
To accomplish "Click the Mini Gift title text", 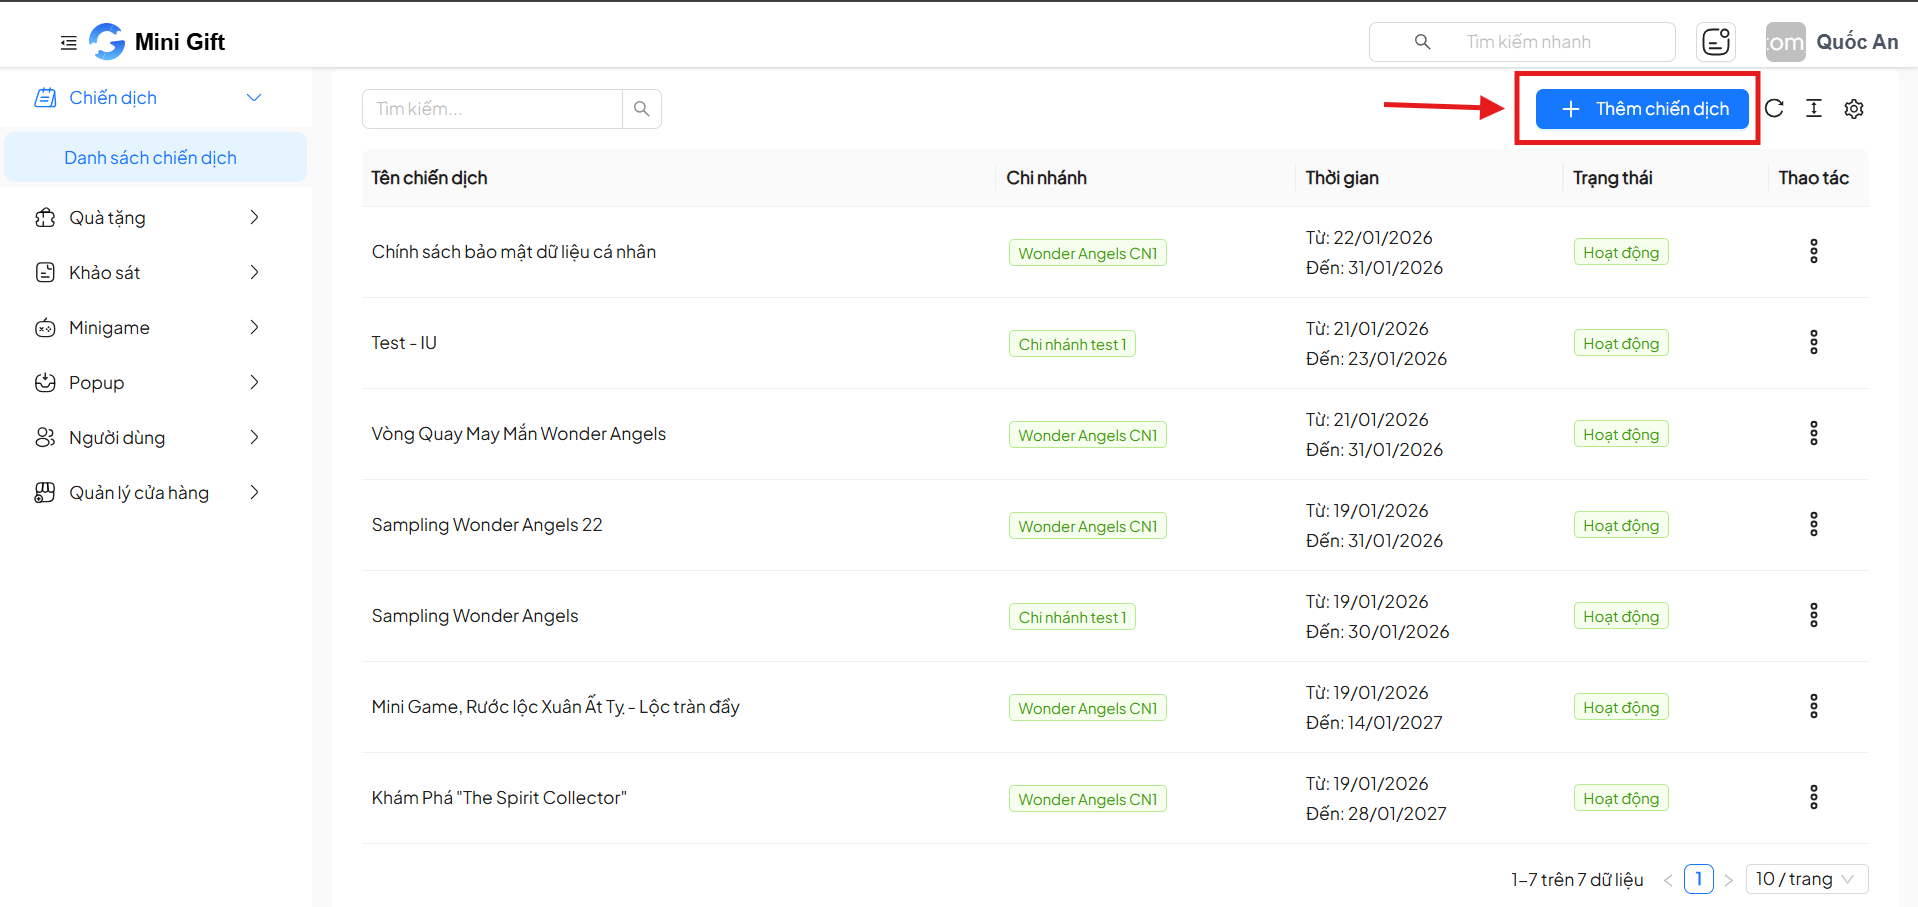I will pyautogui.click(x=180, y=42).
